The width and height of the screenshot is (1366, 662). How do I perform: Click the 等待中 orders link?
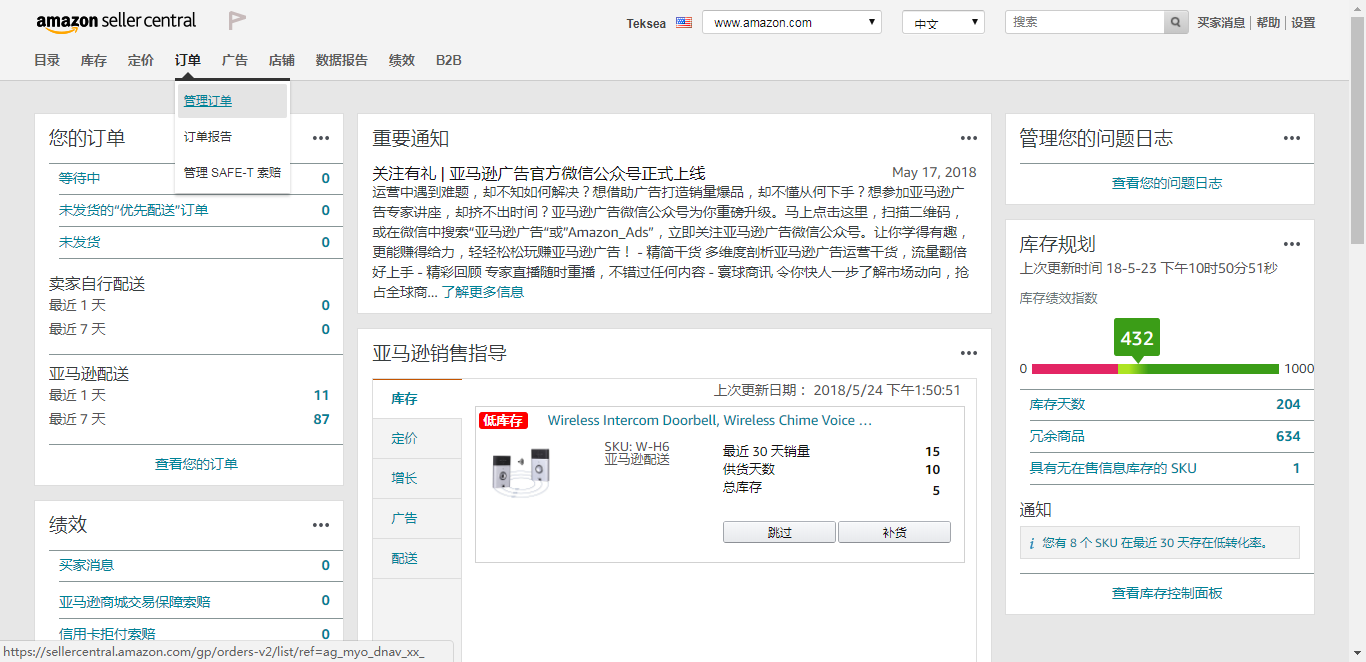(79, 179)
